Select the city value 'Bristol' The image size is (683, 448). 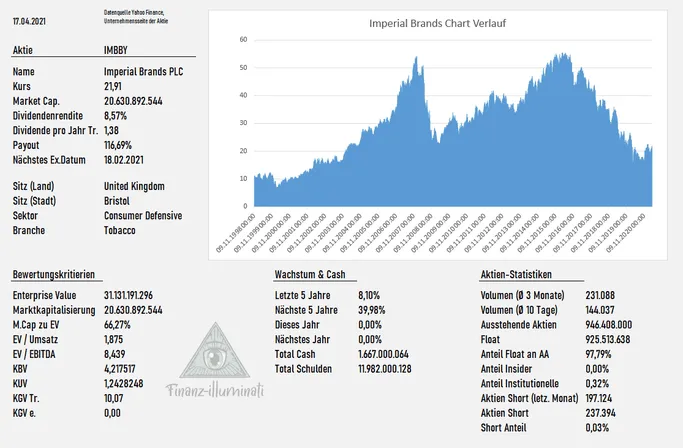117,201
